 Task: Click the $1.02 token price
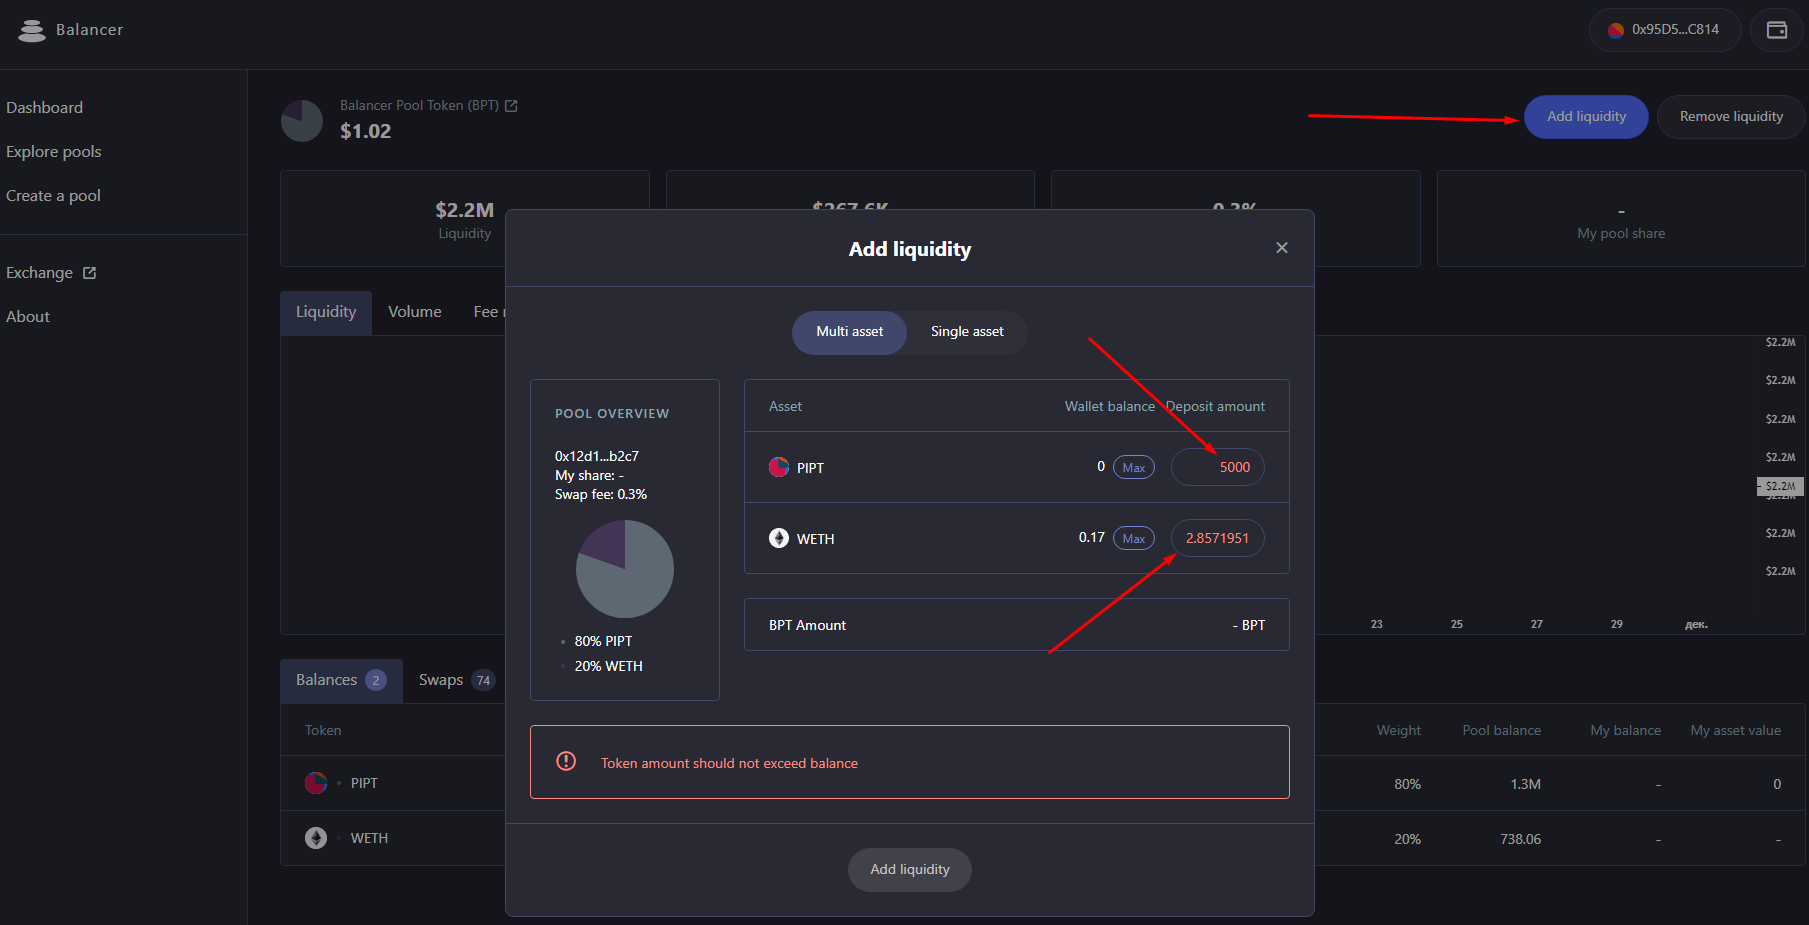coord(365,131)
